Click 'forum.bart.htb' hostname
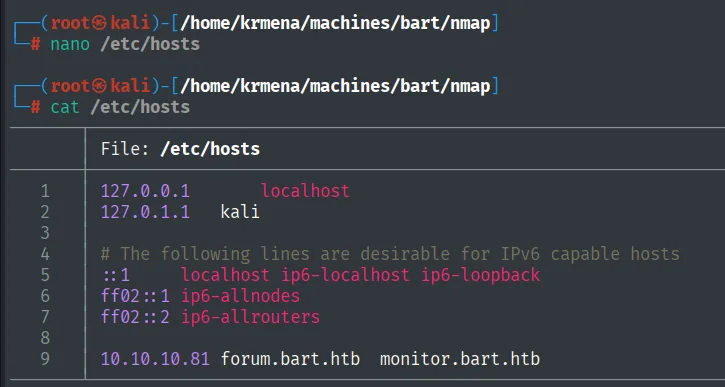Viewport: 725px width, 387px height. (290, 359)
